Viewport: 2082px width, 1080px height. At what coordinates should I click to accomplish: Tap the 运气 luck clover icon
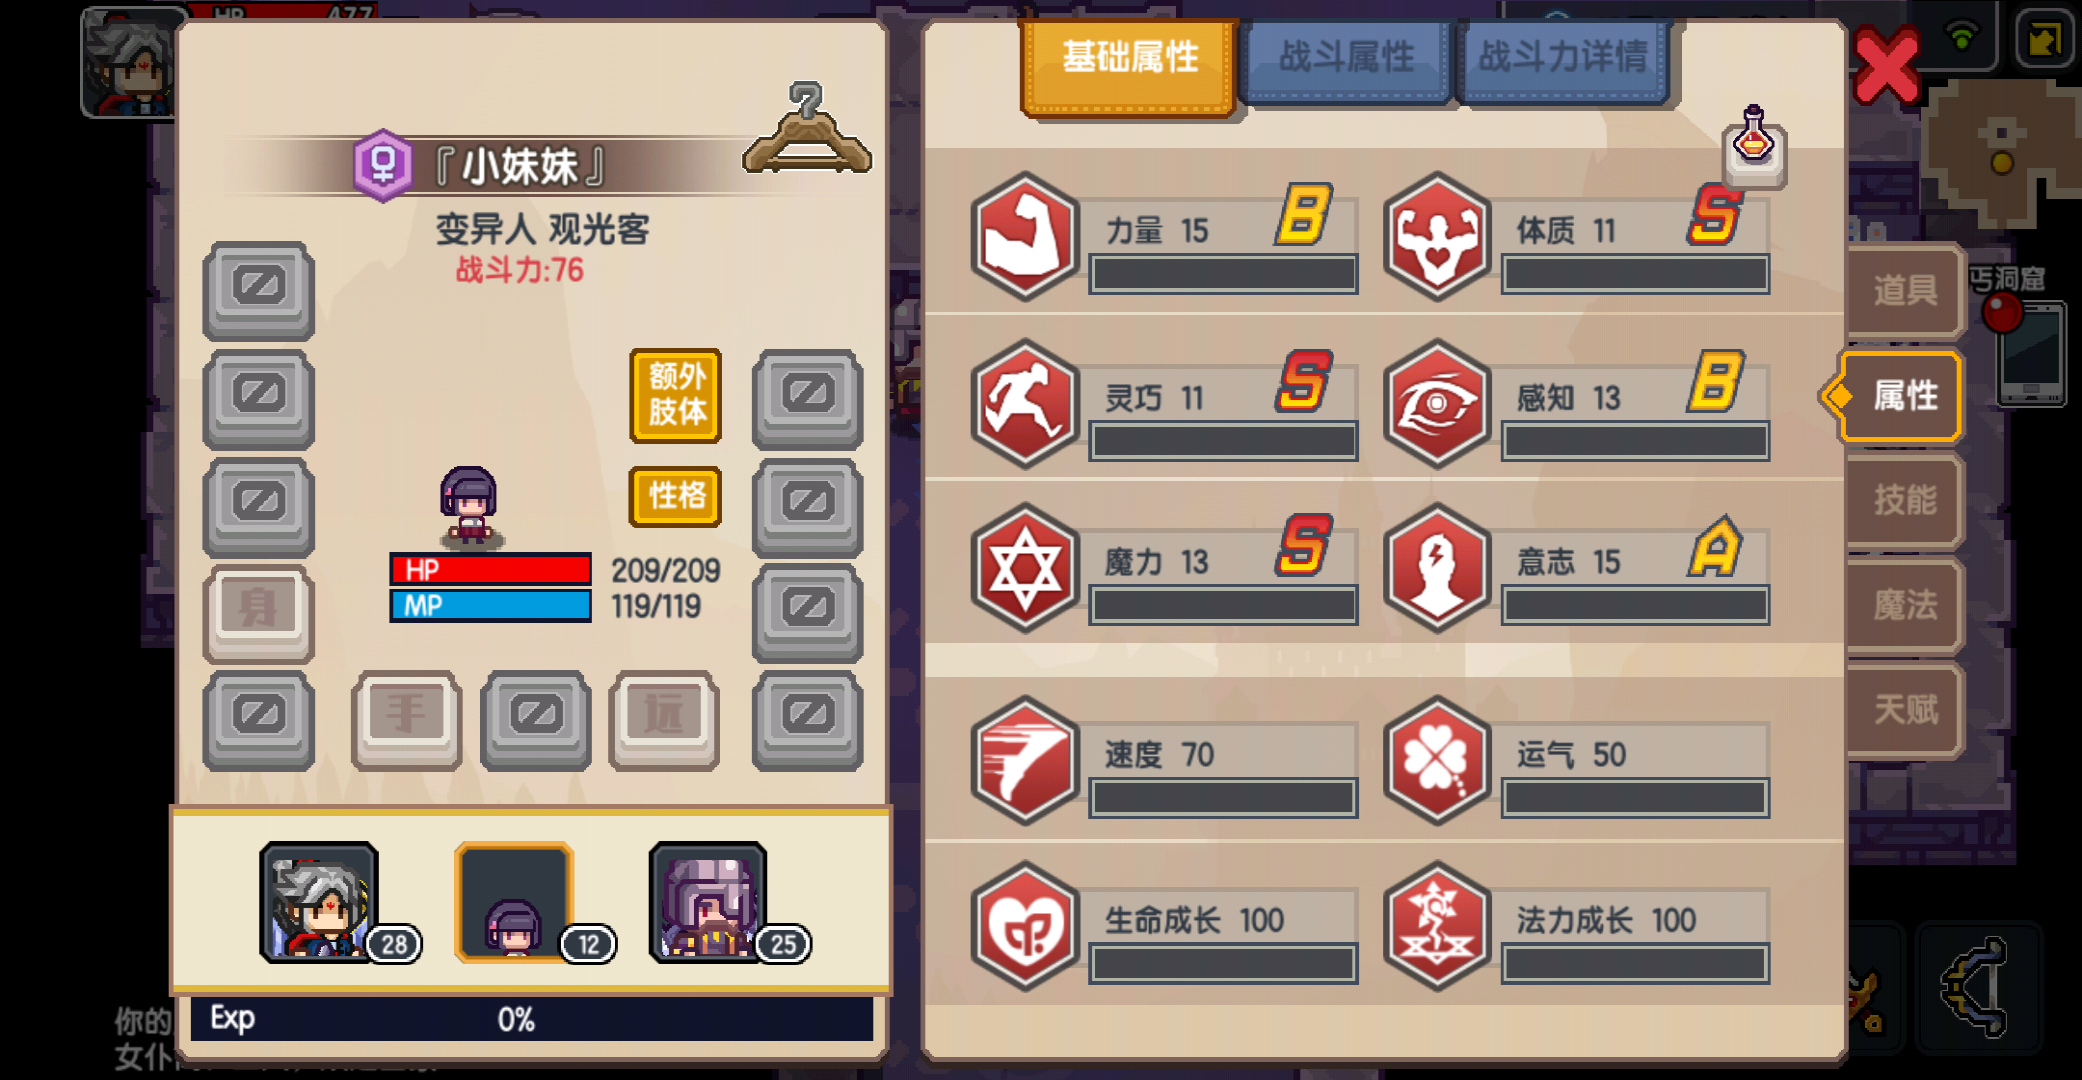[1437, 760]
